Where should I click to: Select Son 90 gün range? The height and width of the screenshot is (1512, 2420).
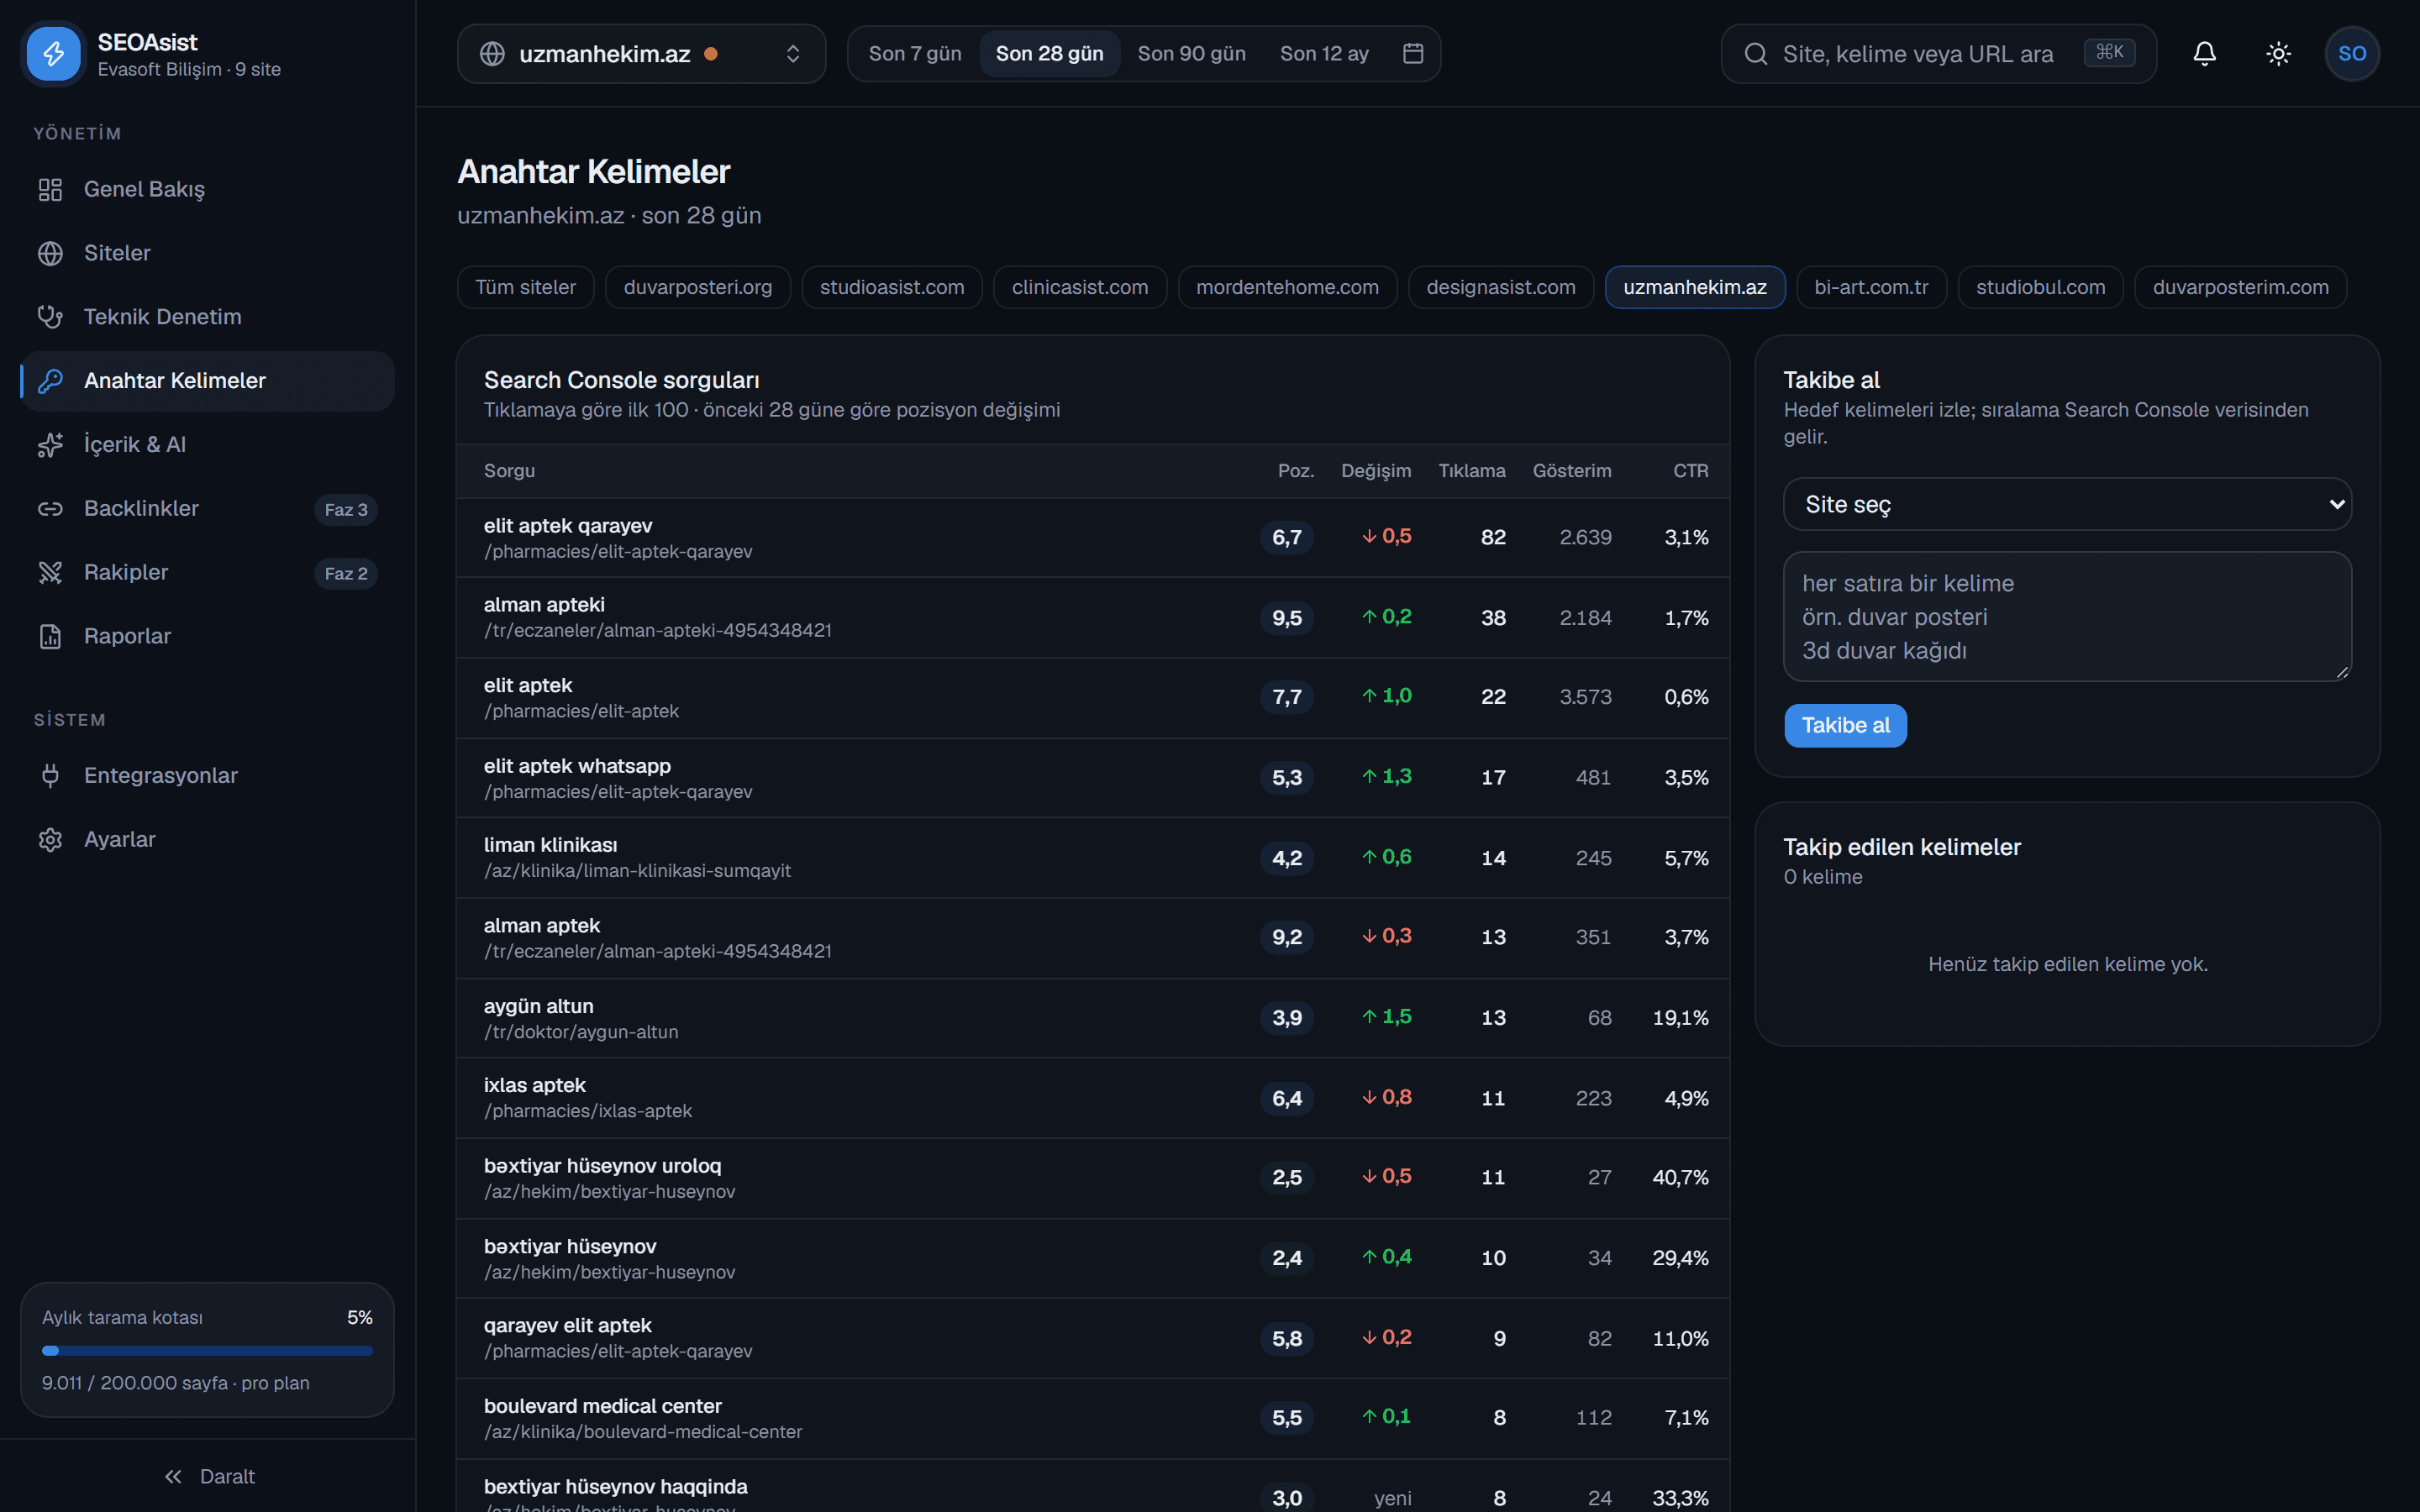click(1191, 54)
